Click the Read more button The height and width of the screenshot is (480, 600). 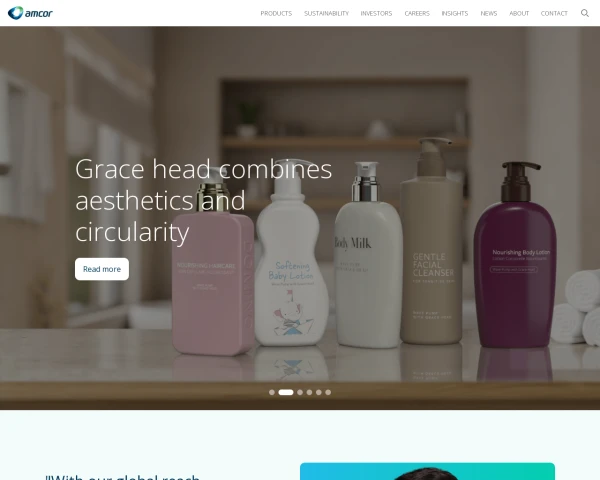[x=102, y=269]
